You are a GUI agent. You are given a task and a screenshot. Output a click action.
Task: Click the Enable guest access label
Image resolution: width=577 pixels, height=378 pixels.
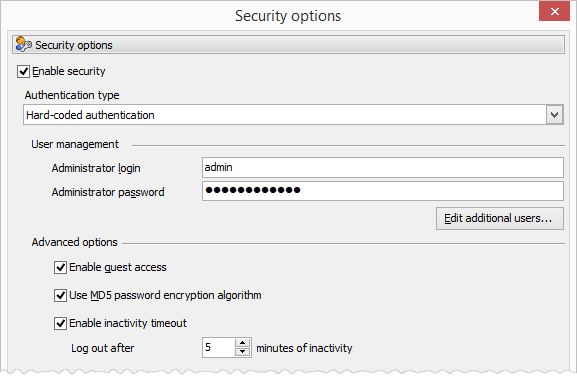pos(118,267)
